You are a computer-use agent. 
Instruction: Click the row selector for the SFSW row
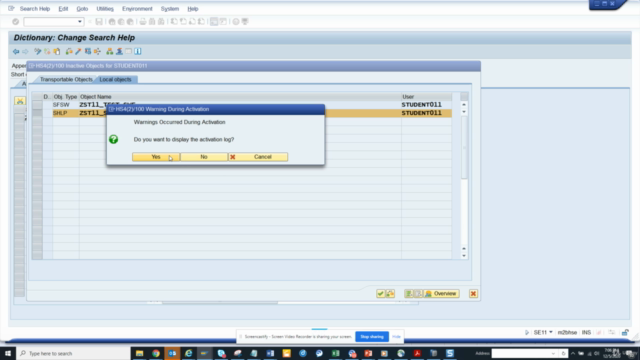pyautogui.click(x=37, y=105)
